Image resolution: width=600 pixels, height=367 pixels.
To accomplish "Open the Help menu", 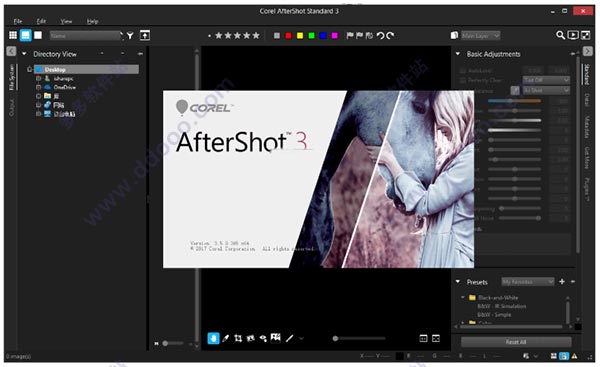I will tap(92, 21).
